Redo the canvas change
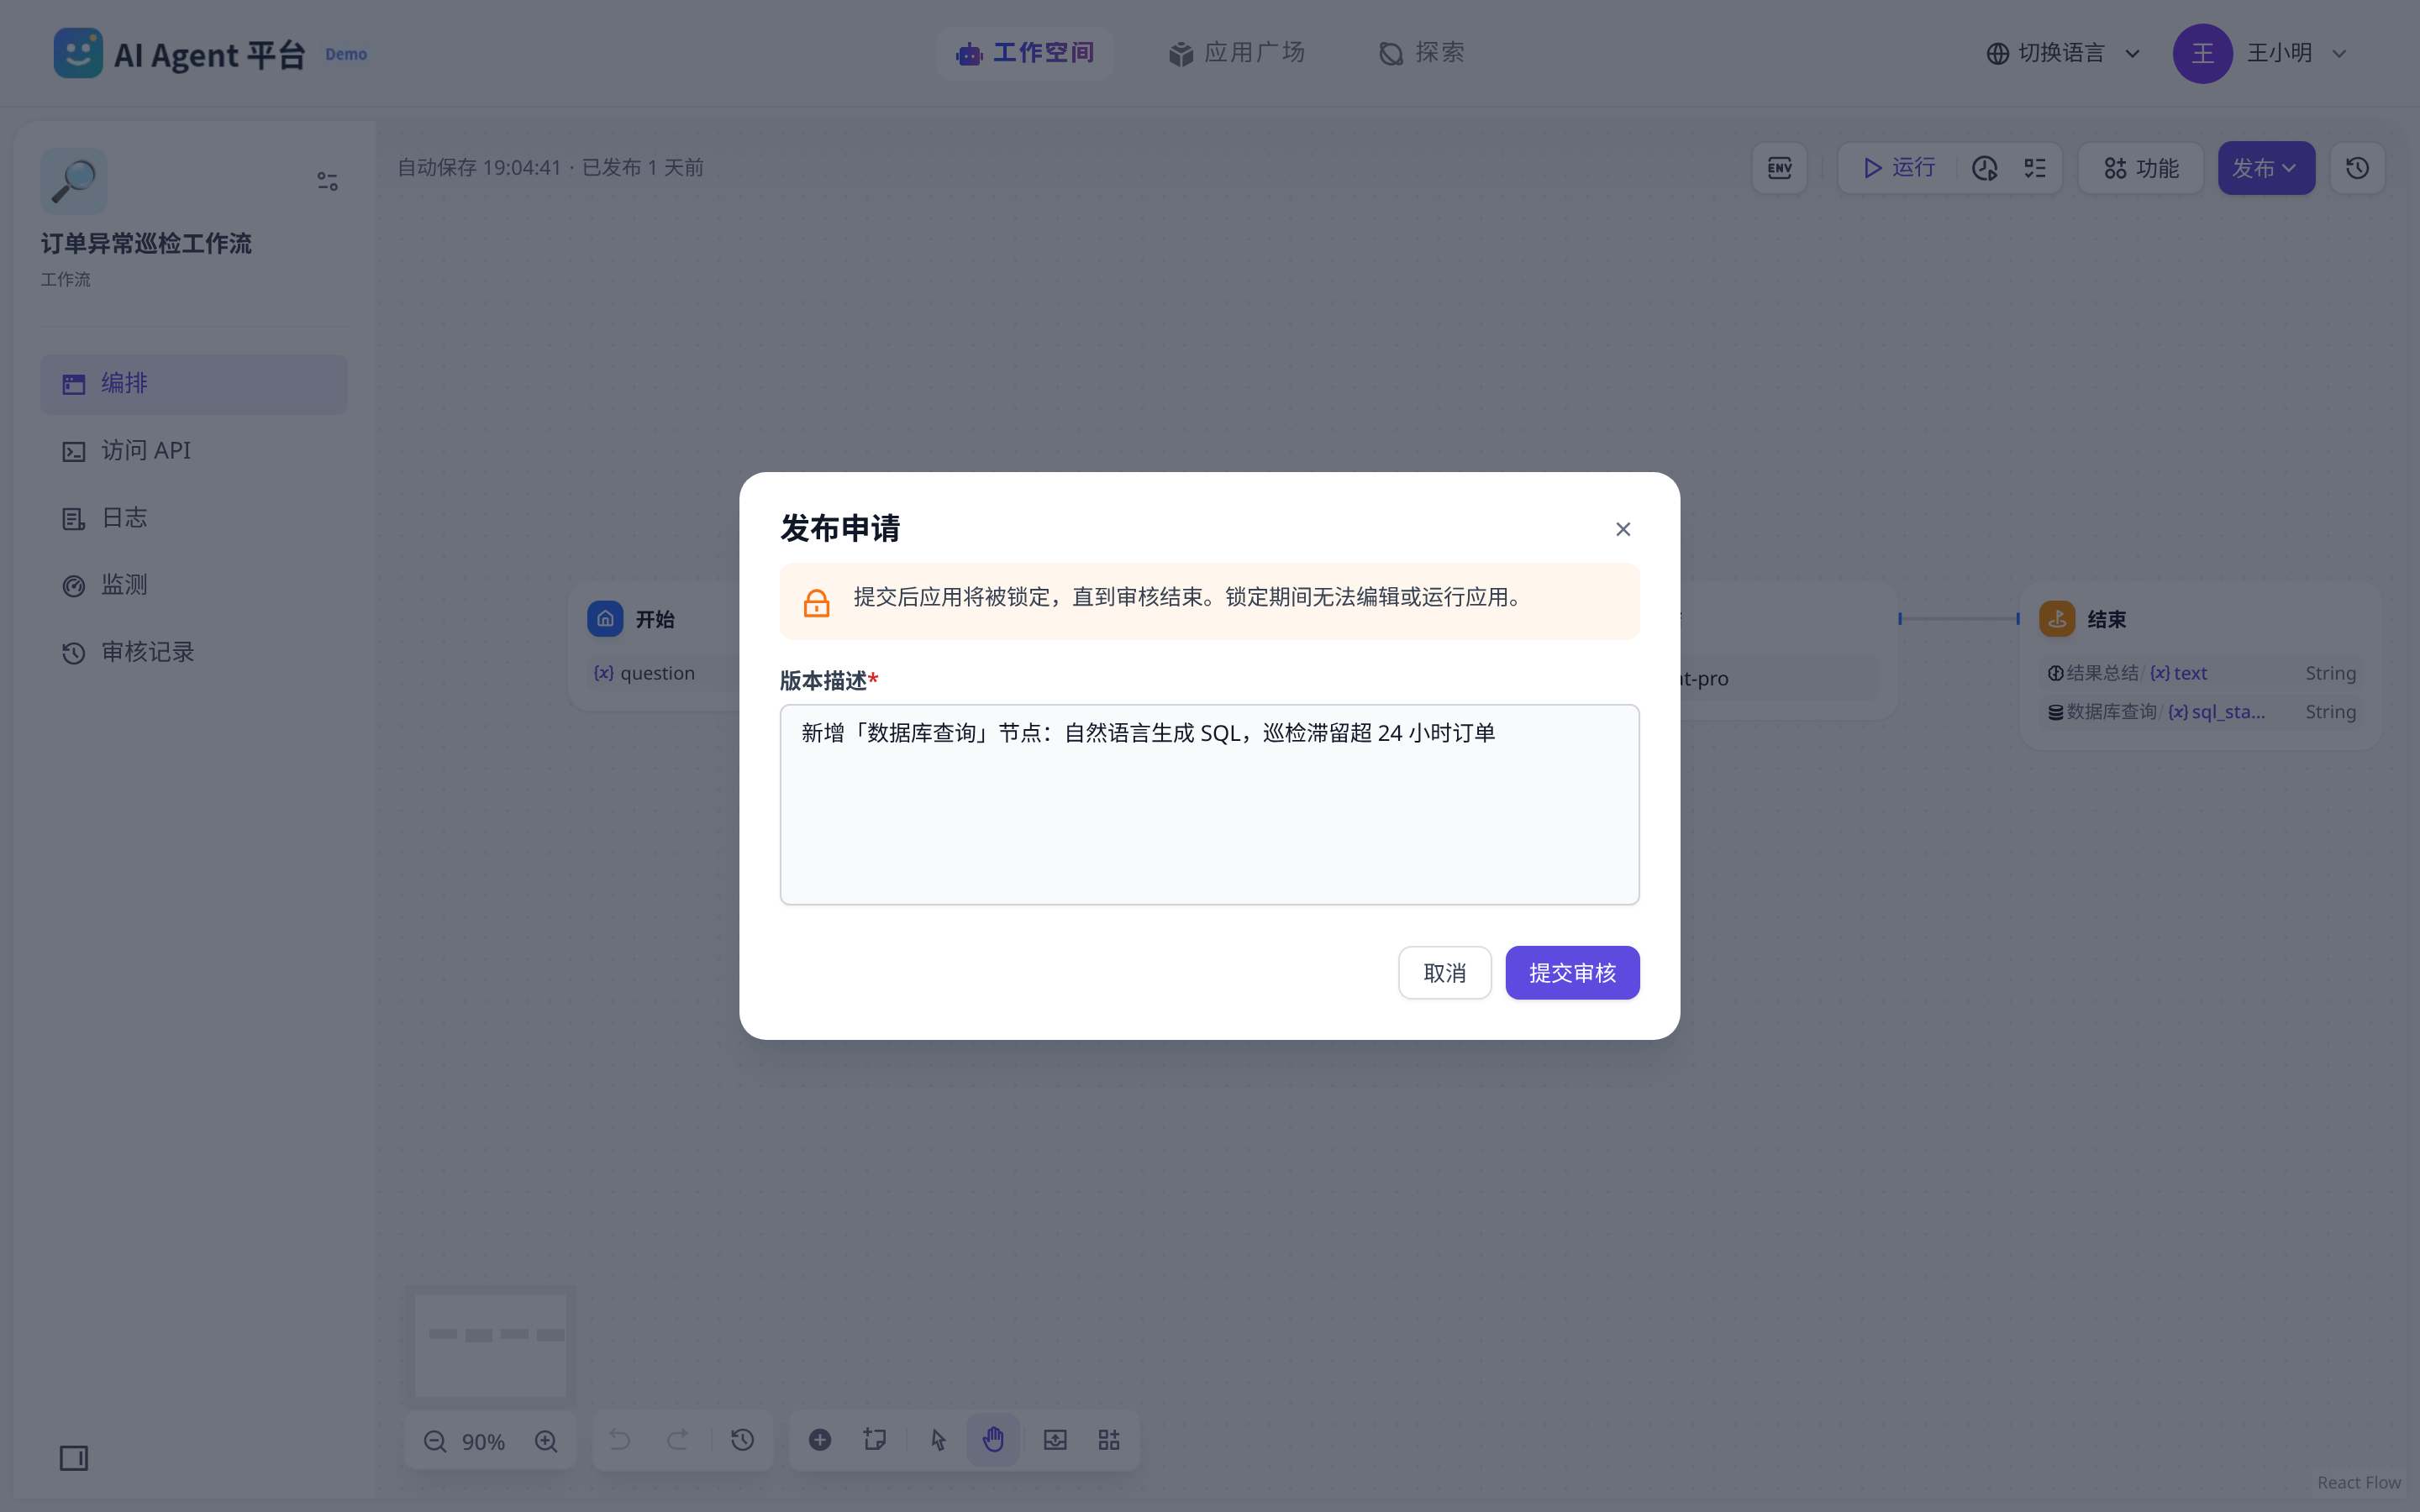Screen dimensions: 2420x1512 click(x=677, y=1440)
